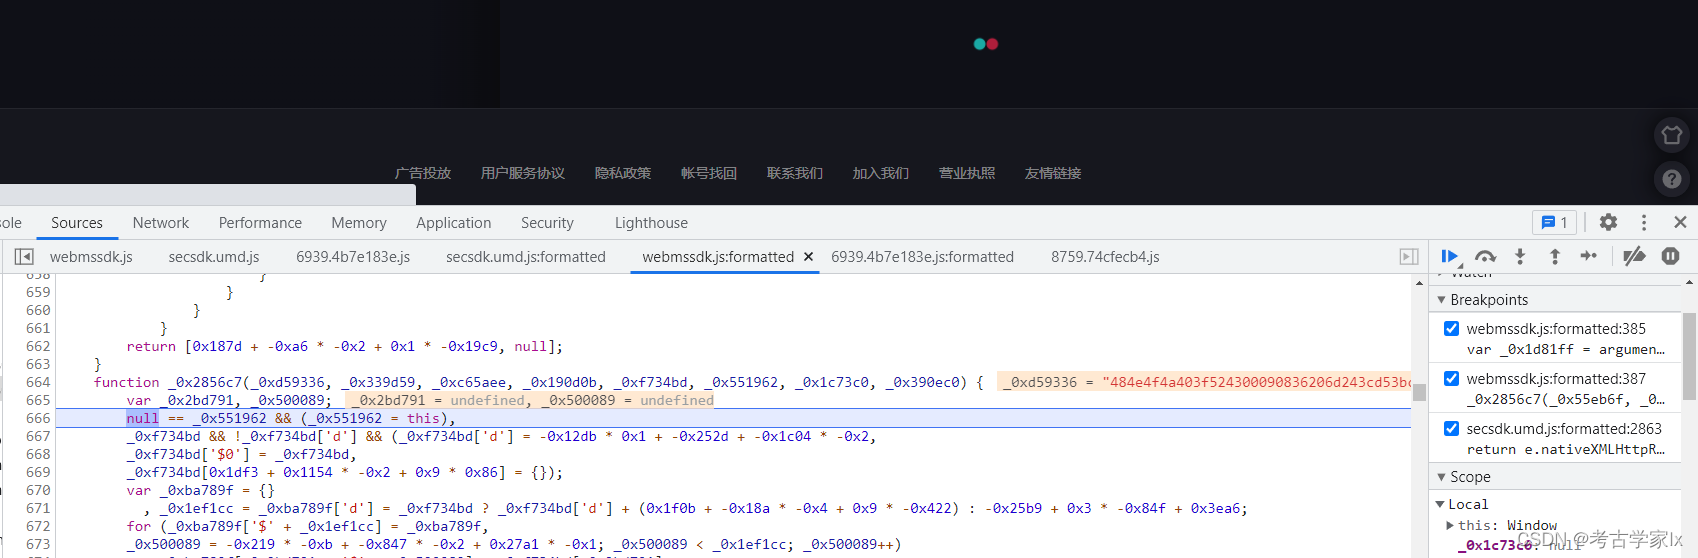The image size is (1698, 558).
Task: Click the Step debugger arrow icon
Action: [x=1589, y=256]
